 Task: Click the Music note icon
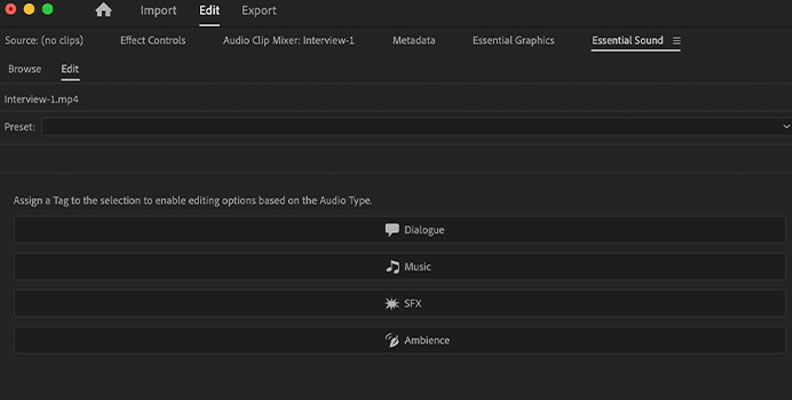tap(392, 267)
